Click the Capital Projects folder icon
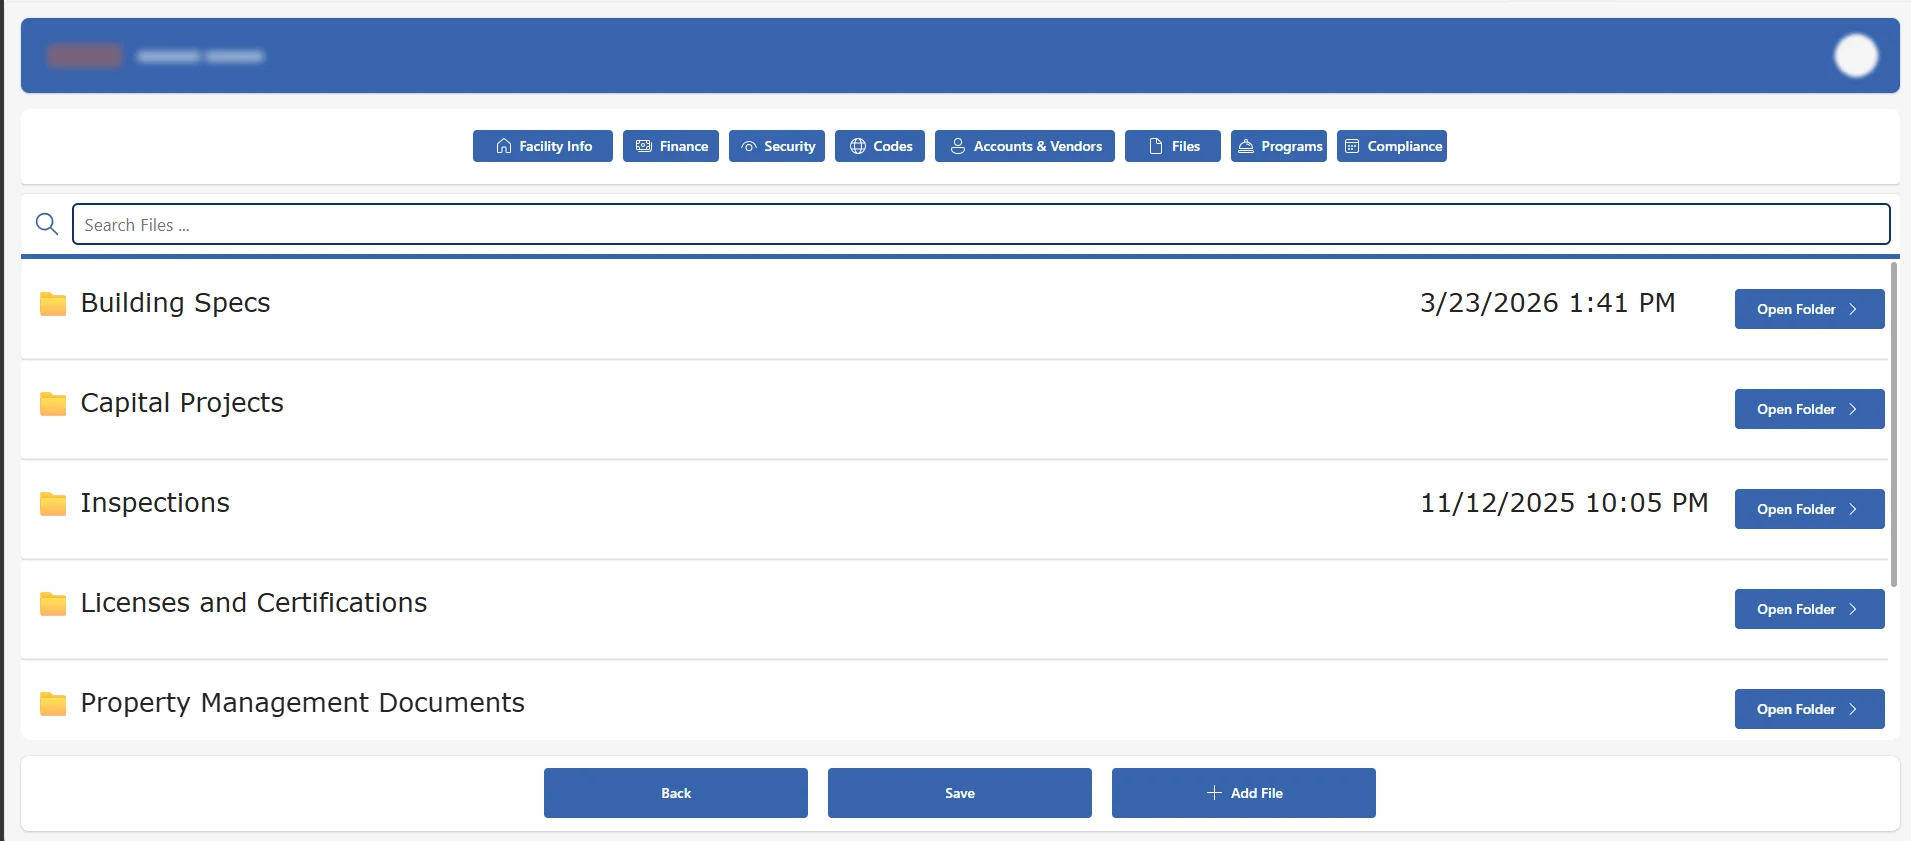 (x=53, y=403)
